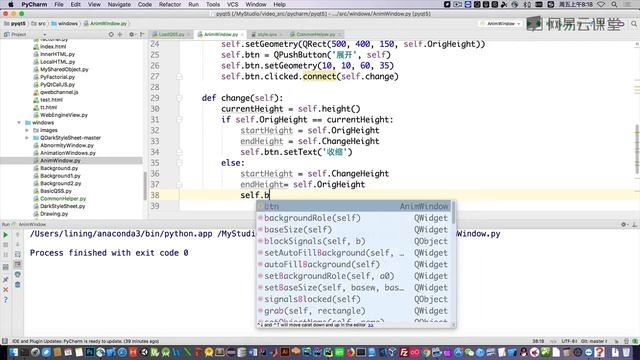Open Run panel help question mark
640x360 pixels.
coord(6,300)
